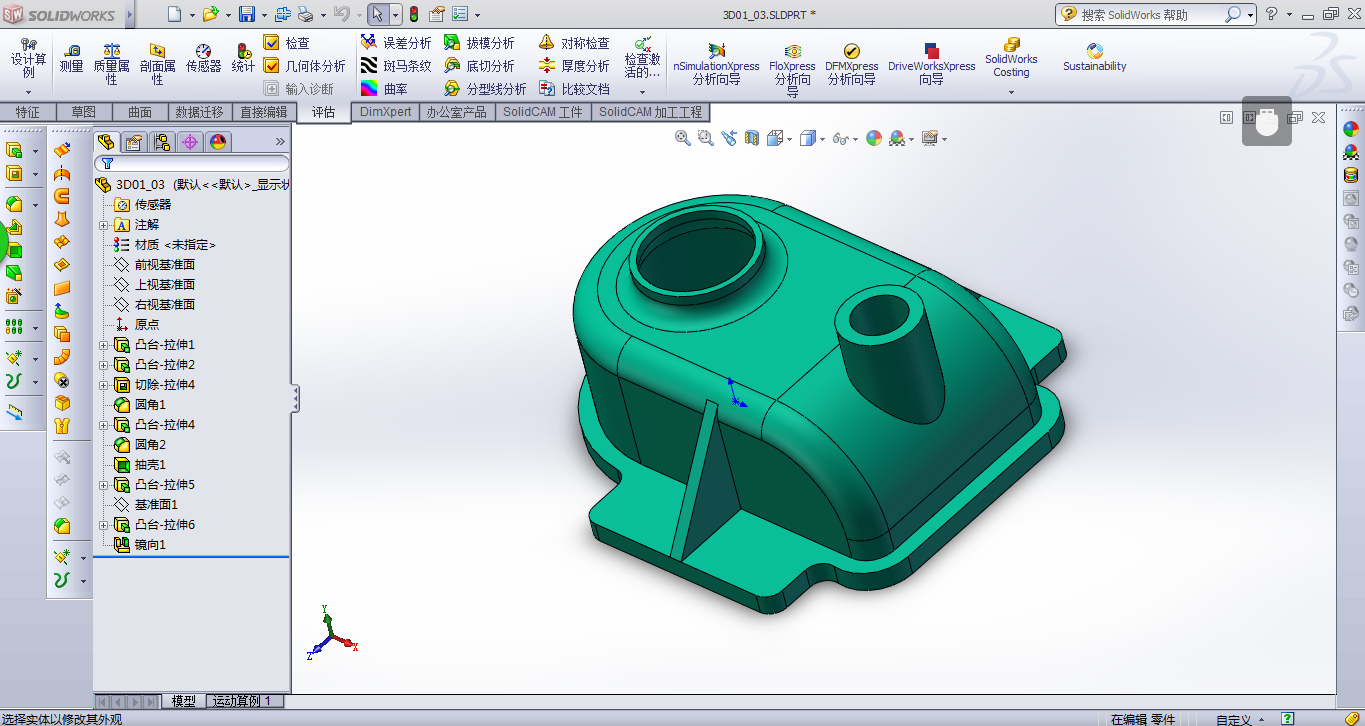This screenshot has width=1365, height=726.
Task: Toggle the Check (检查) checkbox
Action: [271, 42]
